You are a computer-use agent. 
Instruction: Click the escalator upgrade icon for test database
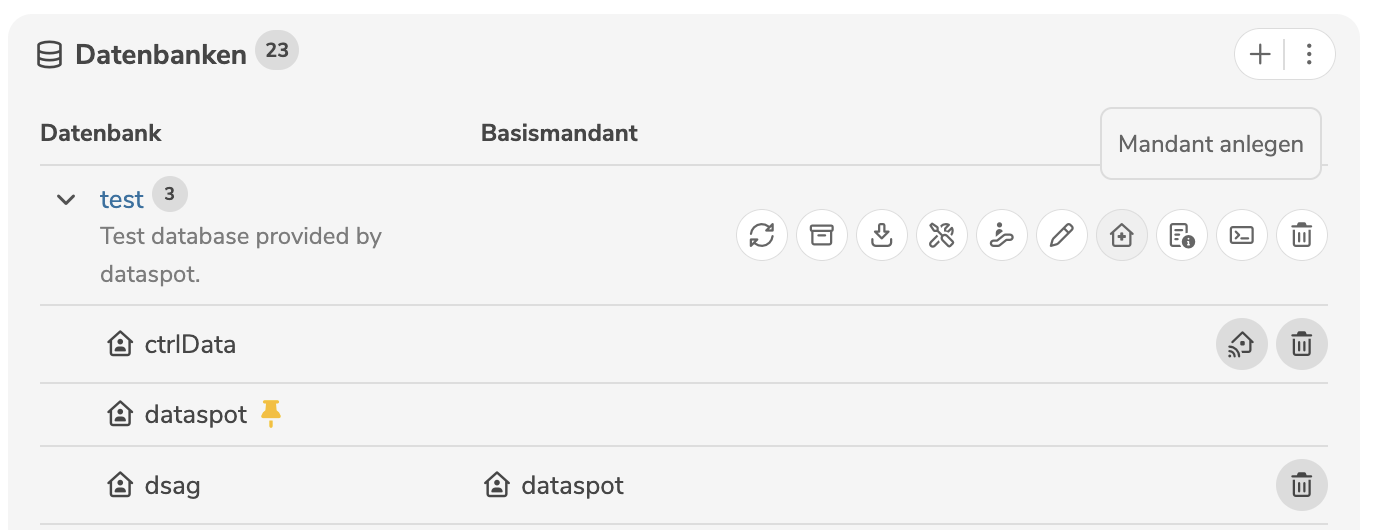pos(1002,236)
